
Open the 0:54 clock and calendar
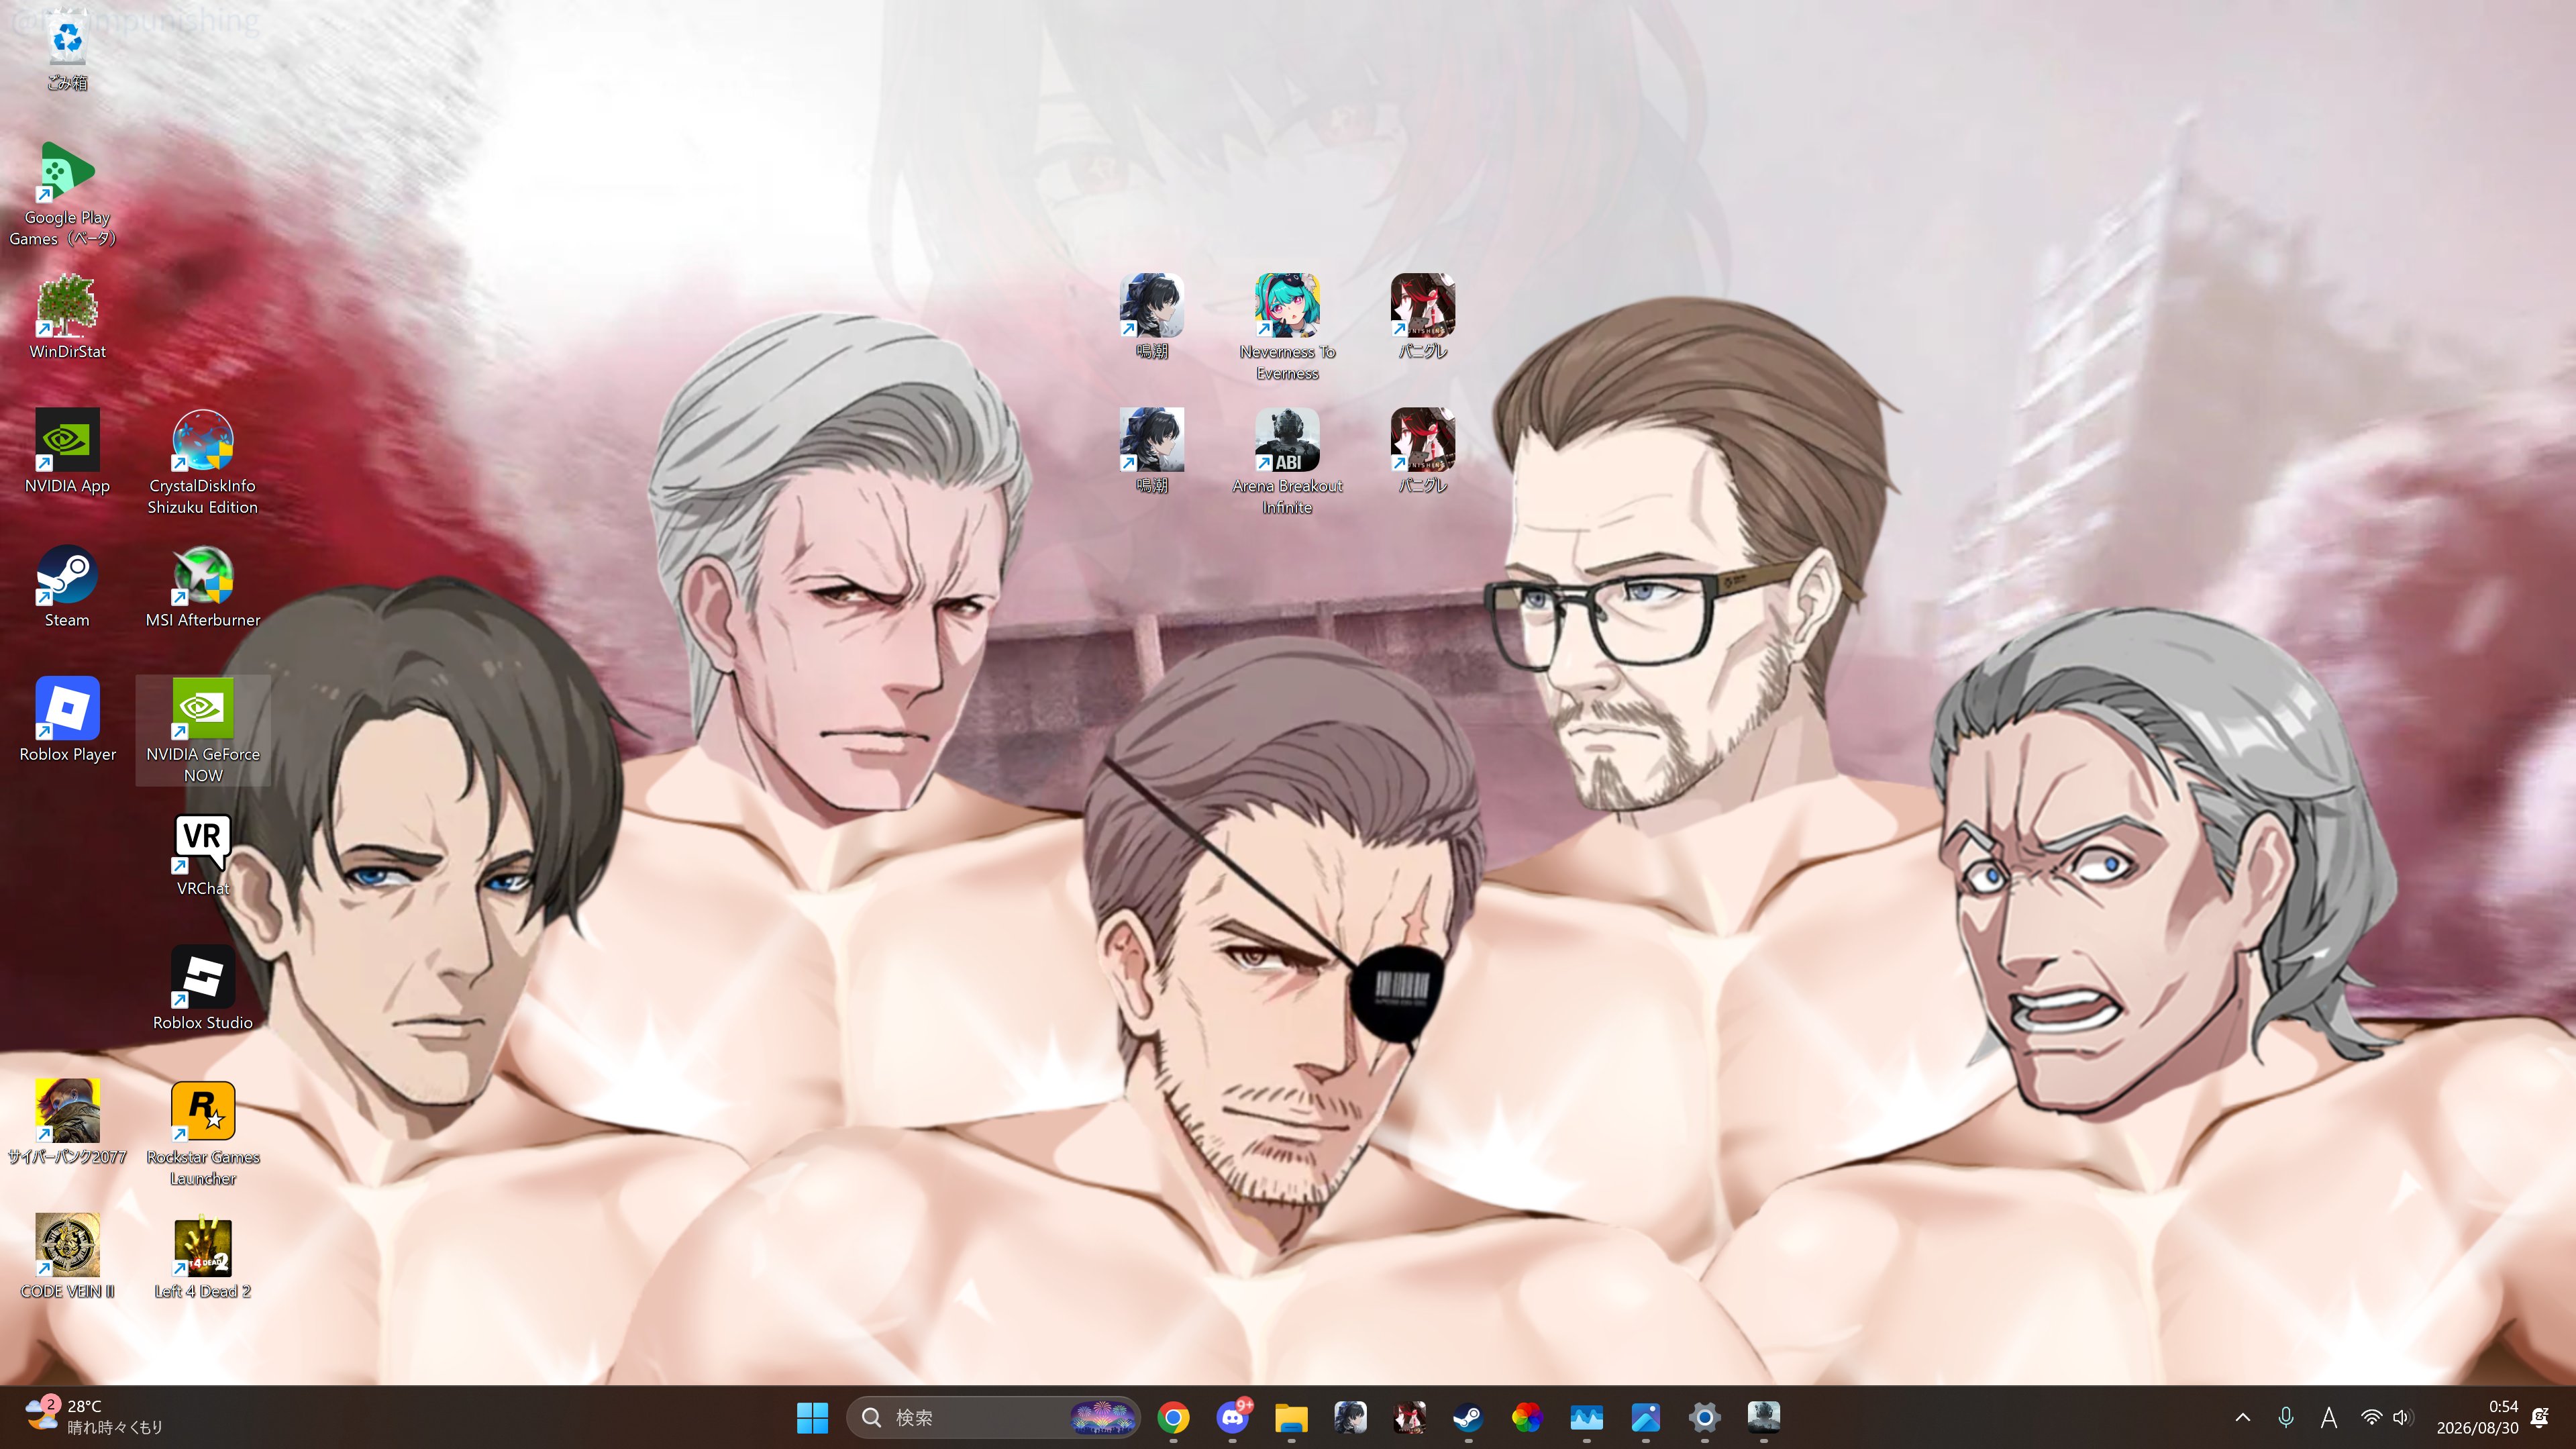(2477, 1417)
